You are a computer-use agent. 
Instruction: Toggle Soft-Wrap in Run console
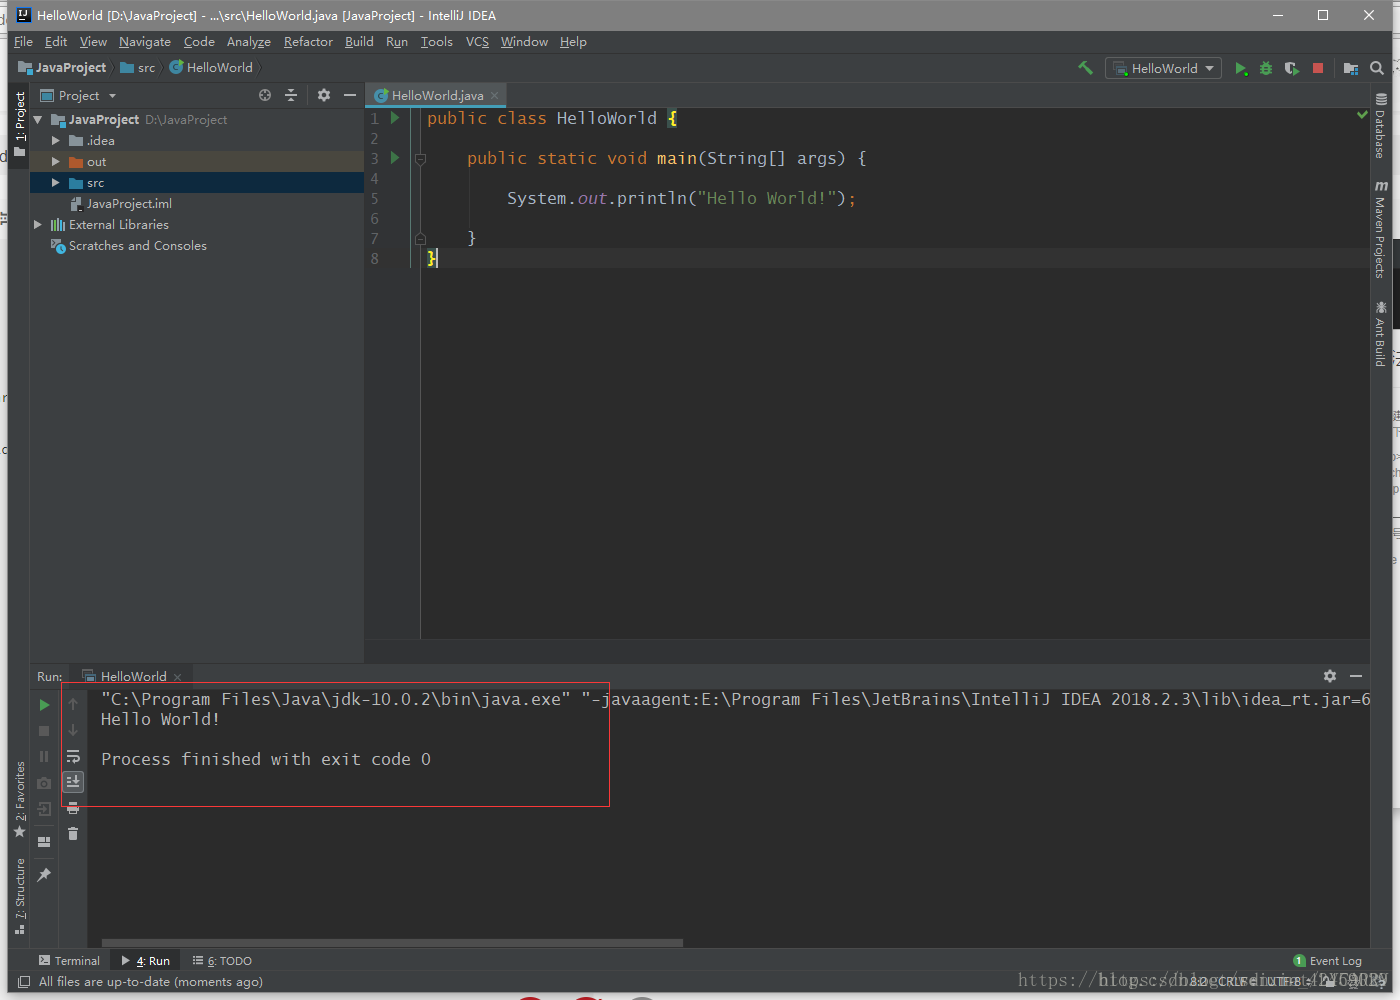[73, 757]
